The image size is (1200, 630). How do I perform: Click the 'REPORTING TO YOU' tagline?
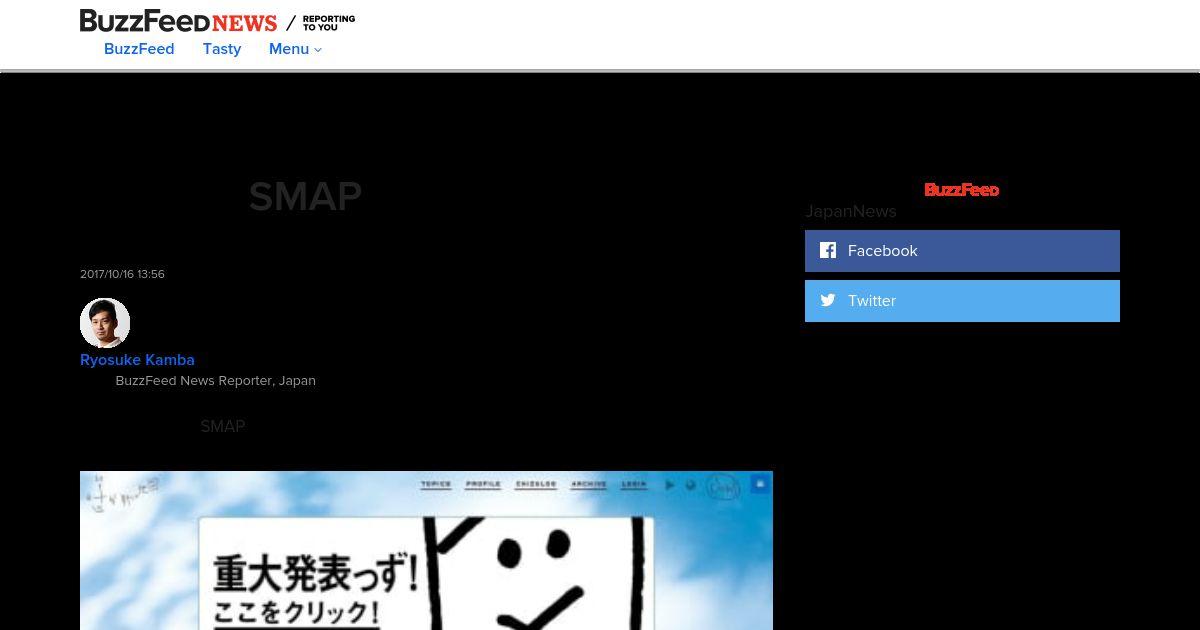[329, 23]
